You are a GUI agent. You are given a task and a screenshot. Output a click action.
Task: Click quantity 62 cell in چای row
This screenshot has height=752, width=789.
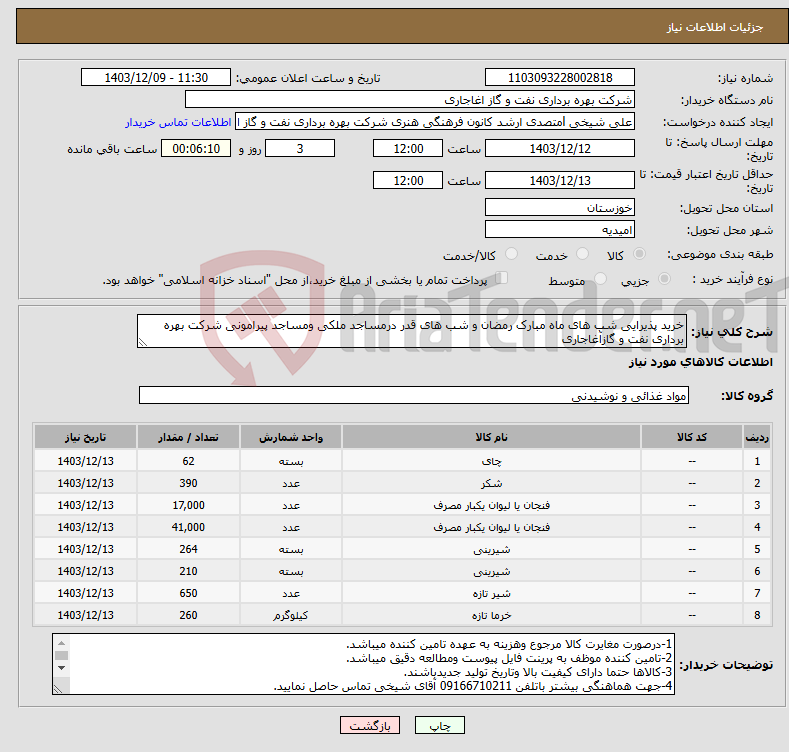(188, 461)
